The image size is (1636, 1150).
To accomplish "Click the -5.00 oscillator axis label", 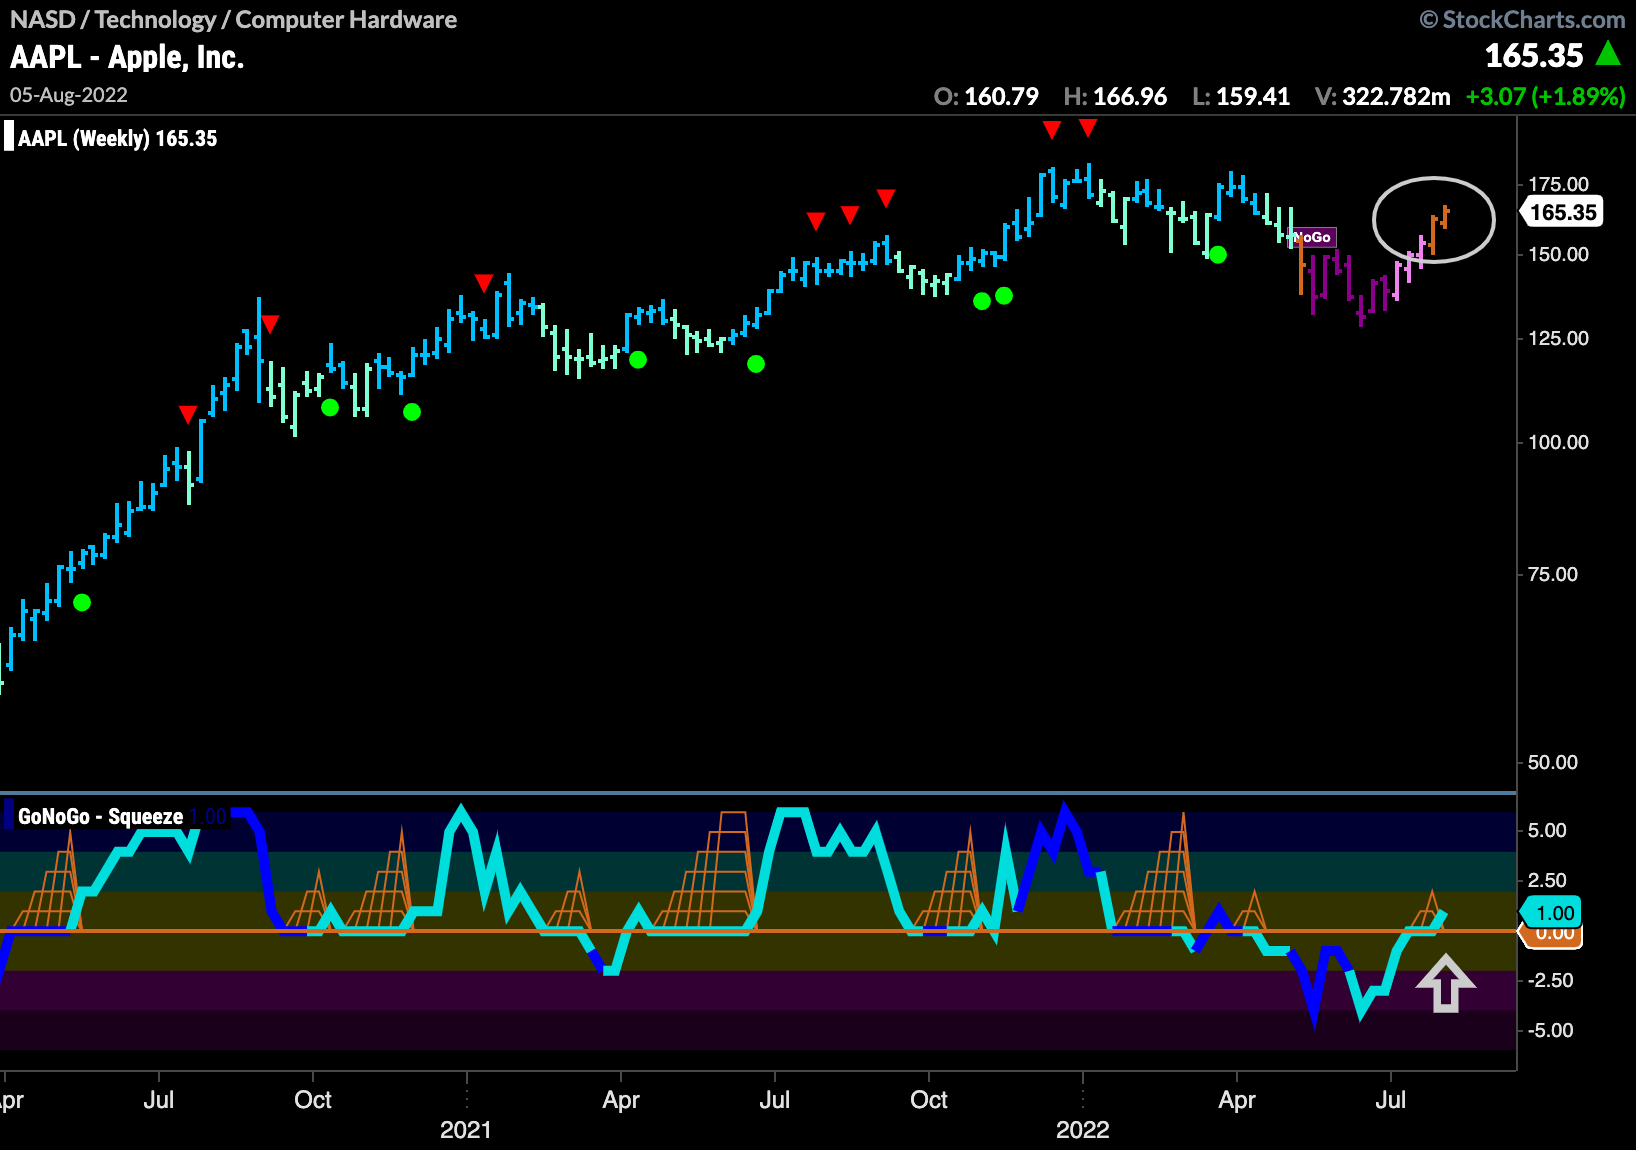I will pos(1550,1030).
